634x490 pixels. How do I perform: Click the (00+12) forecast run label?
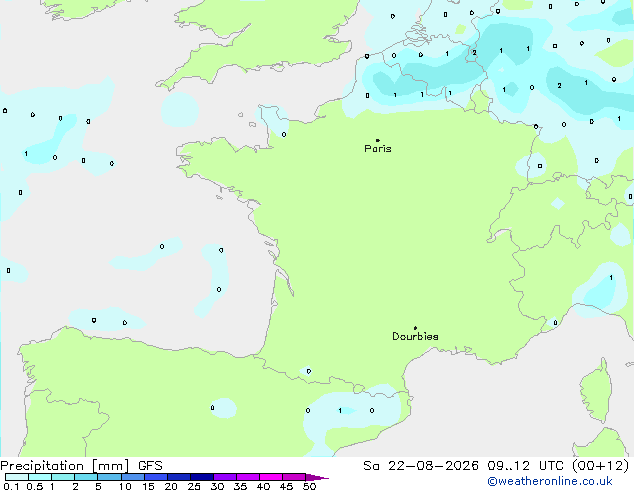point(601,466)
